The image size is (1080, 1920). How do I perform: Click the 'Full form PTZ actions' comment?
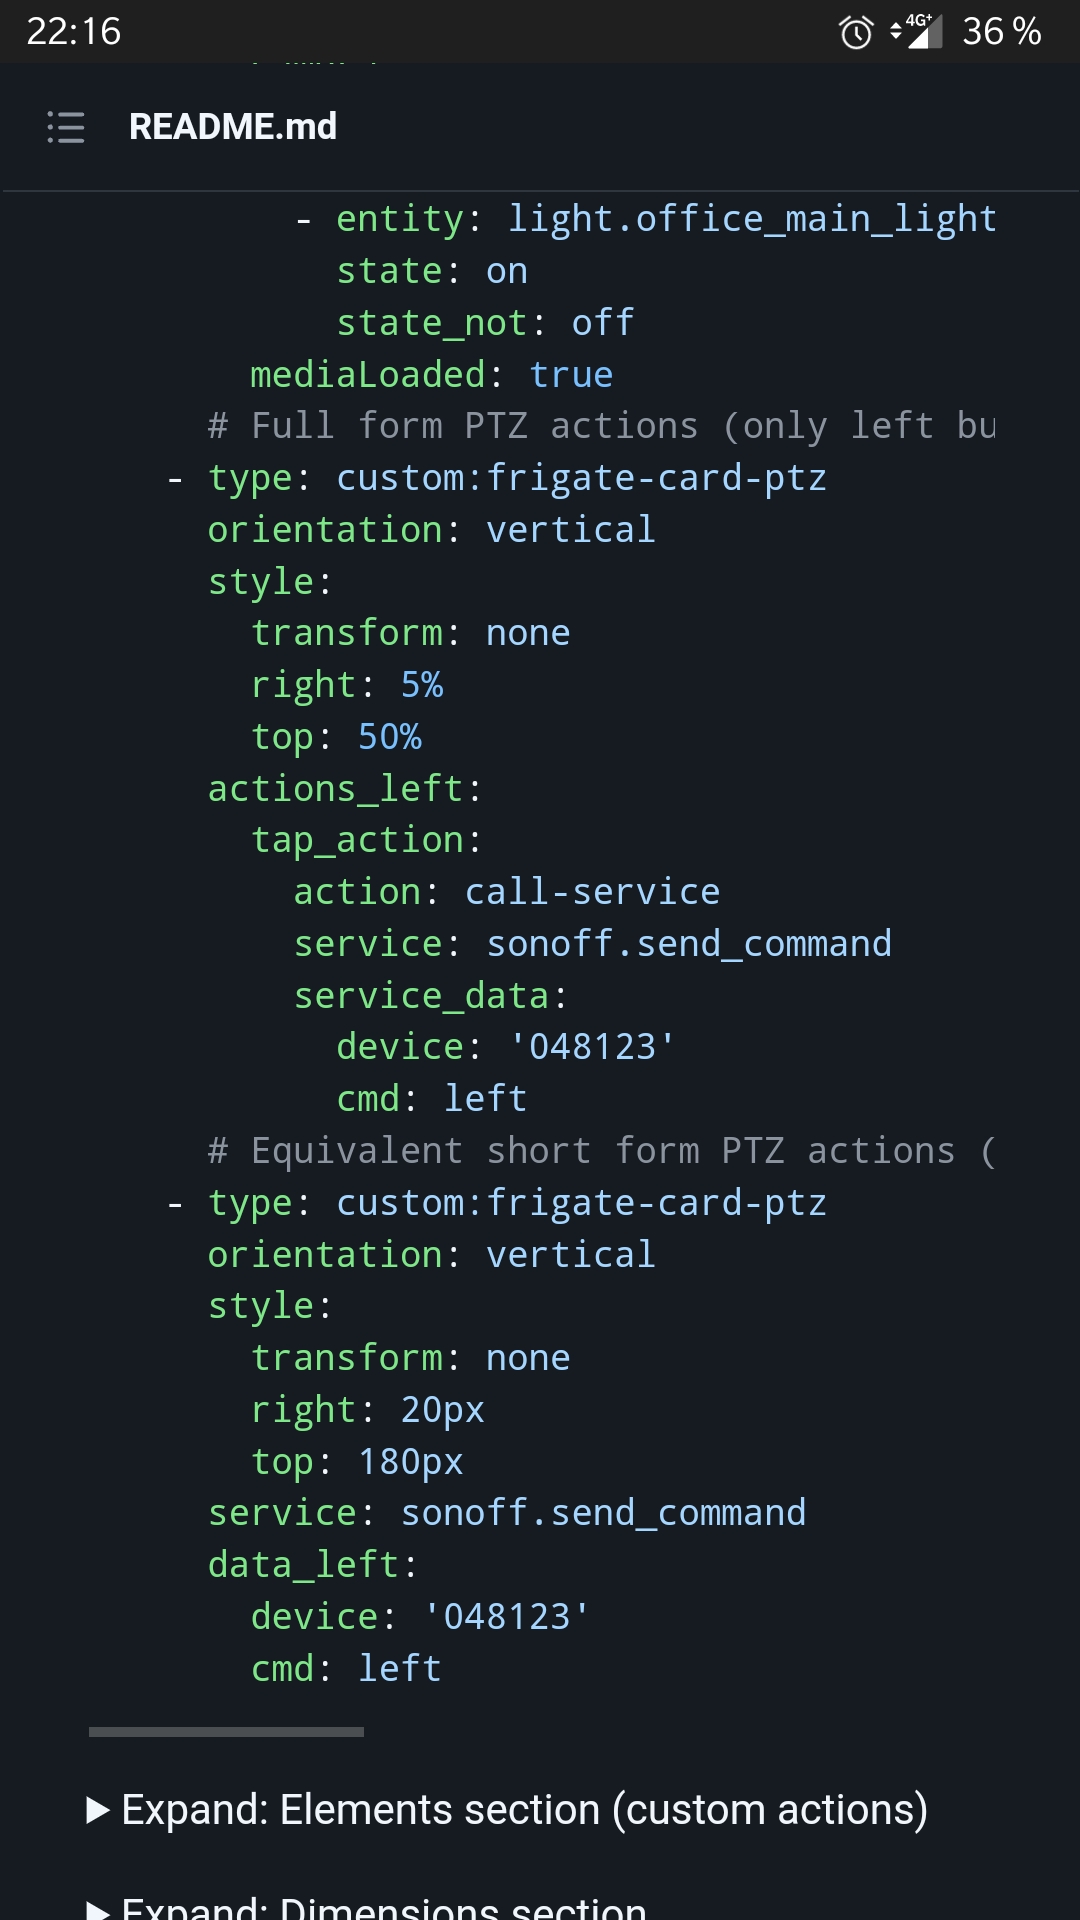[602, 426]
